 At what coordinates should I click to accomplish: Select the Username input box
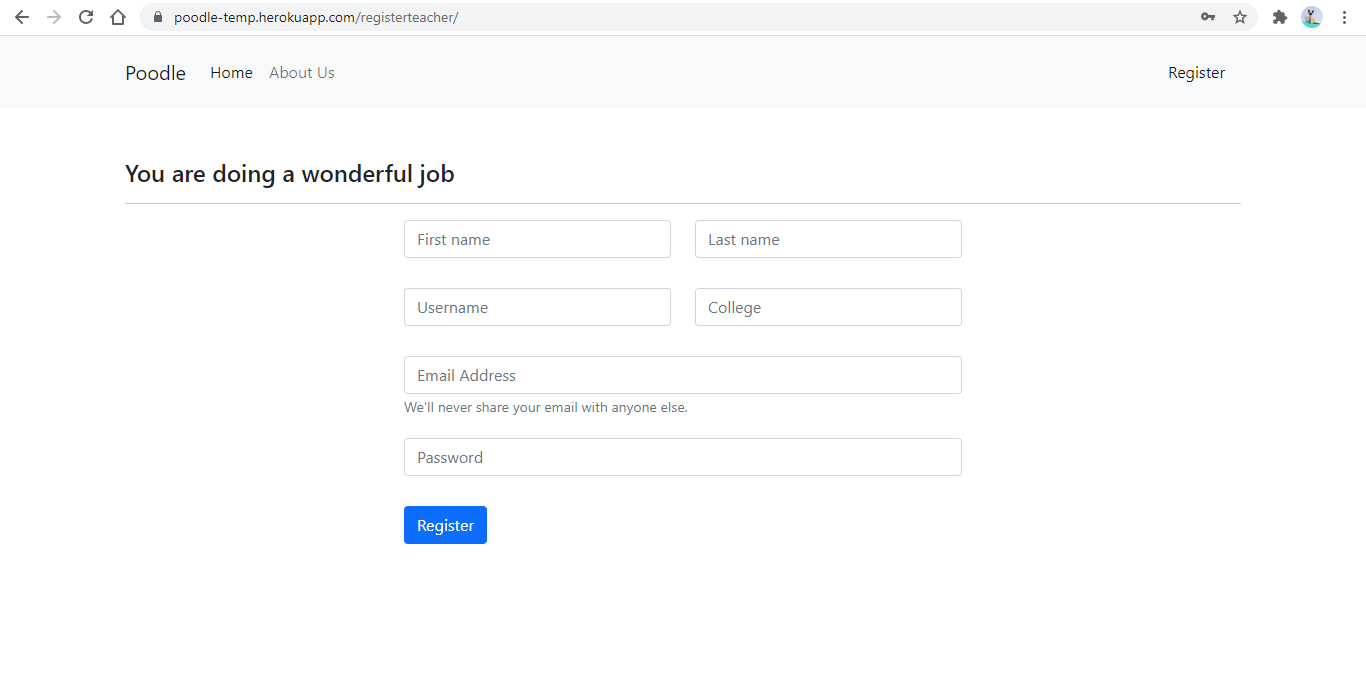click(537, 307)
